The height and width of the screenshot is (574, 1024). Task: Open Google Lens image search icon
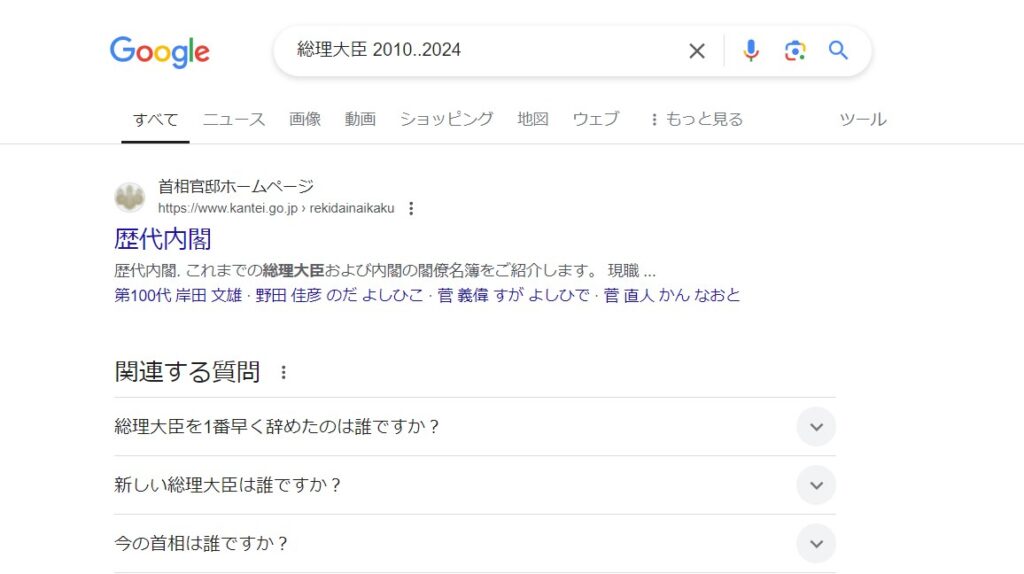[795, 51]
